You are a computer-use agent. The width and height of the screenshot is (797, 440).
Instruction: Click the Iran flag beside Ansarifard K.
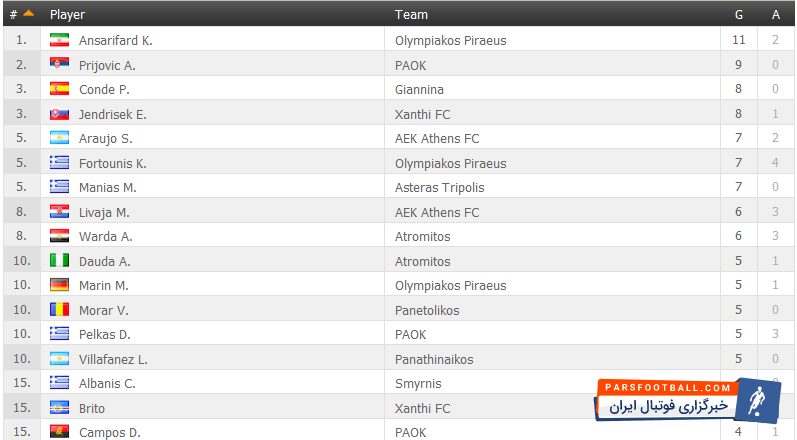click(60, 40)
